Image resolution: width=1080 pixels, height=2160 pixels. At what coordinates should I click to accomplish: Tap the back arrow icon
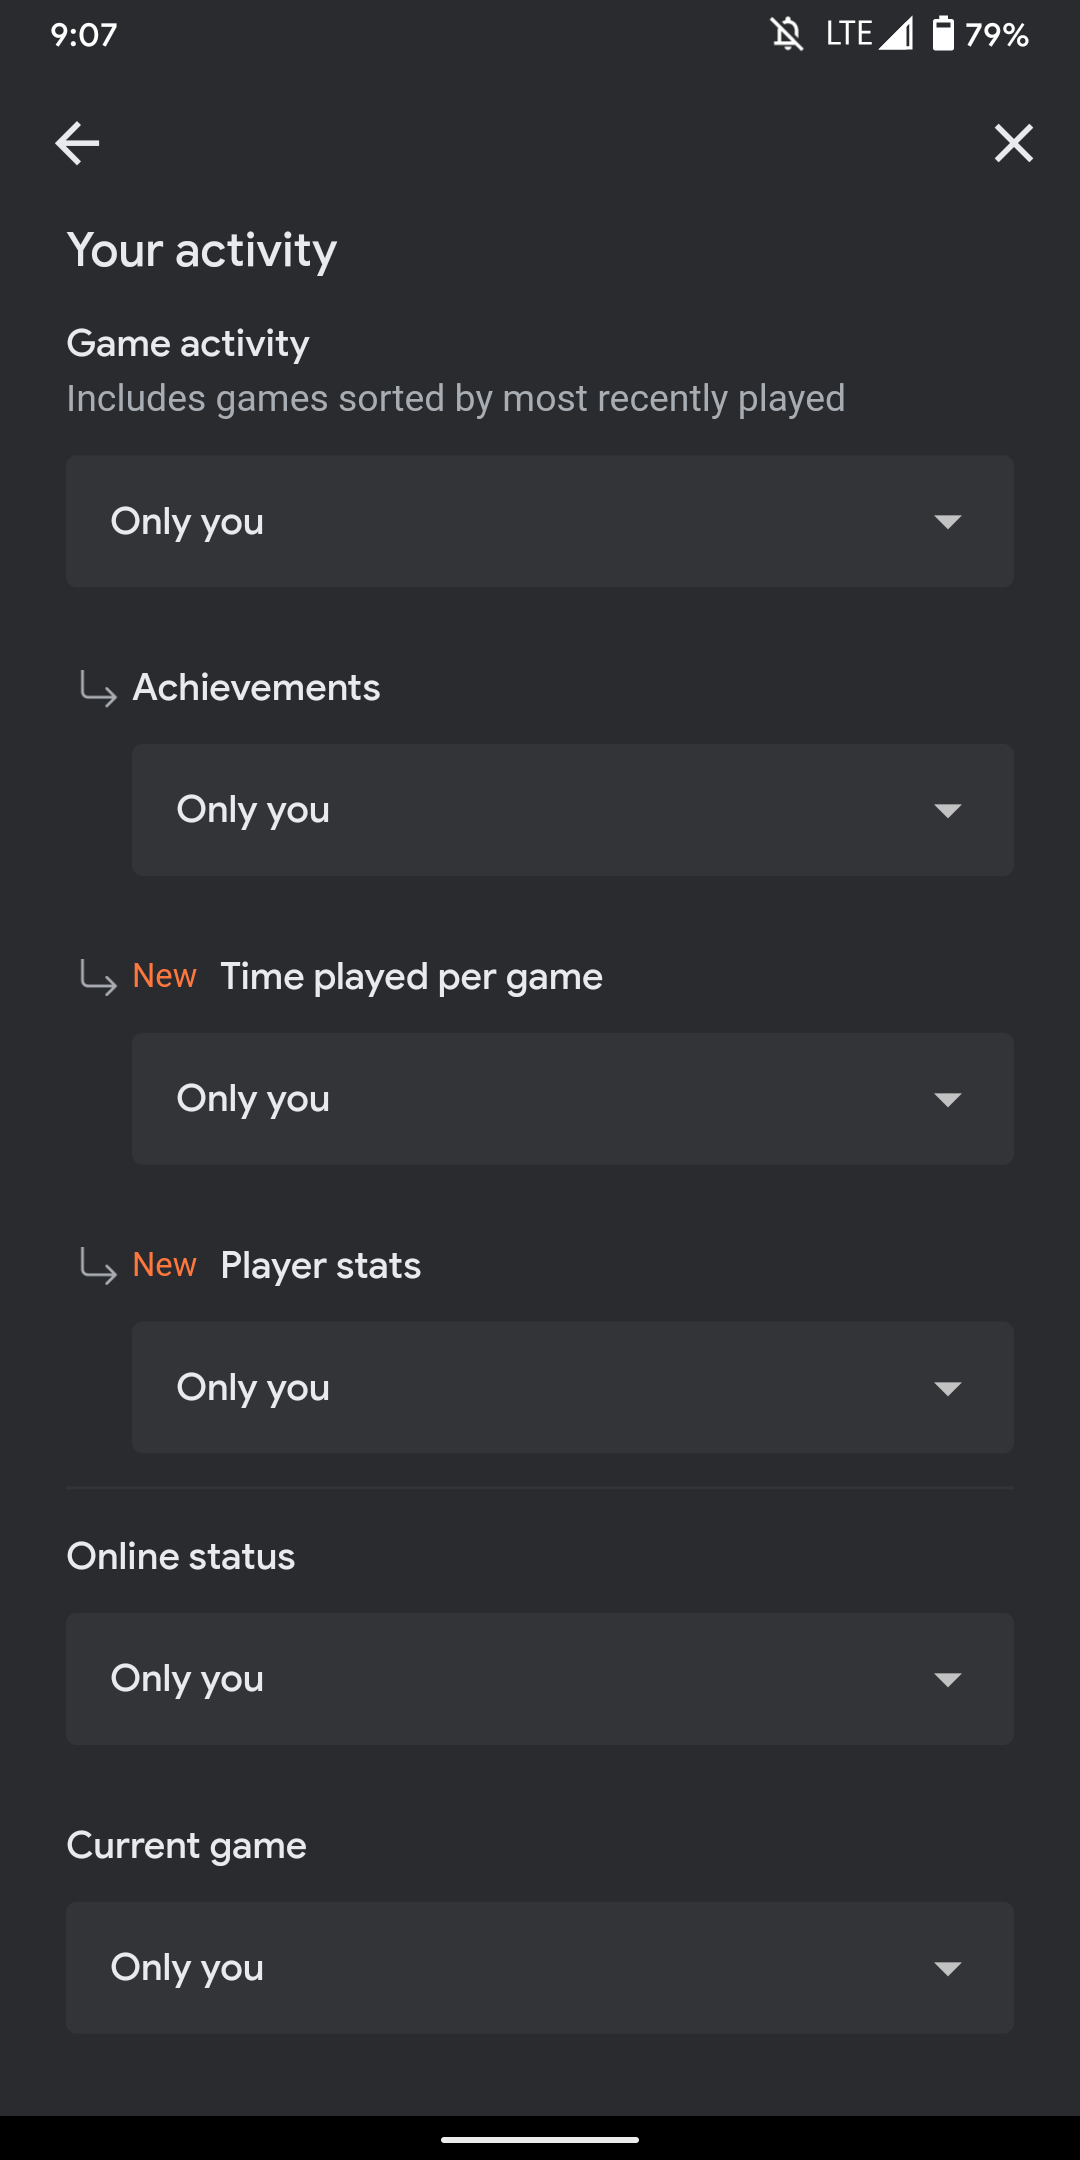77,143
